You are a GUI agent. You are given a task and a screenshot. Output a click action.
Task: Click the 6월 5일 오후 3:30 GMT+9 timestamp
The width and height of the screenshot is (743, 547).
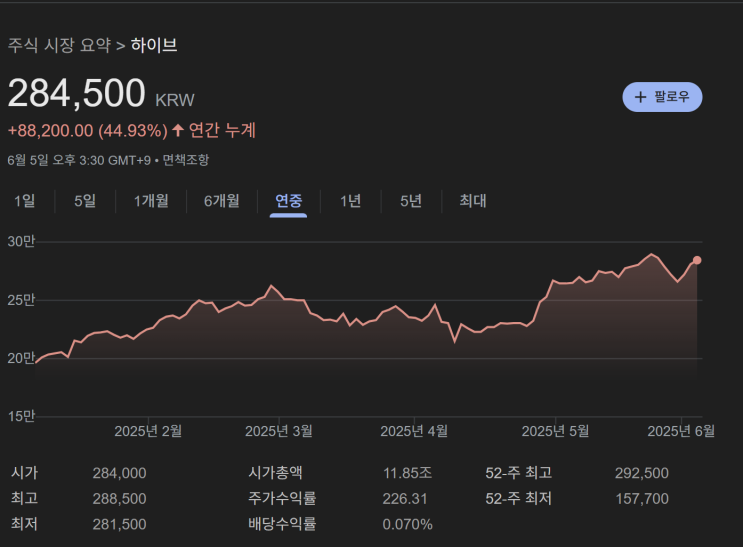click(x=79, y=160)
